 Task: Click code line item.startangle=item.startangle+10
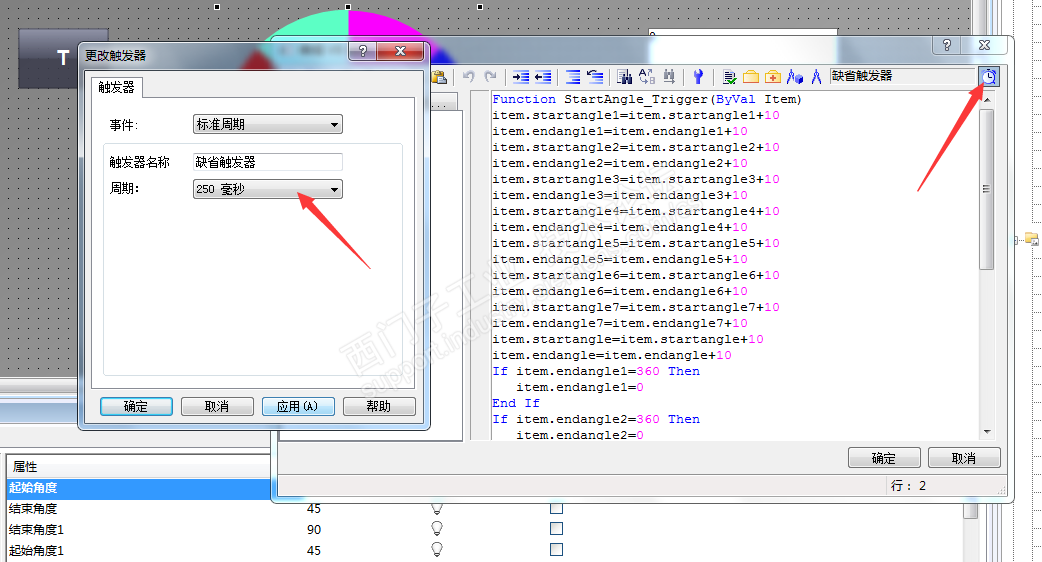point(627,339)
